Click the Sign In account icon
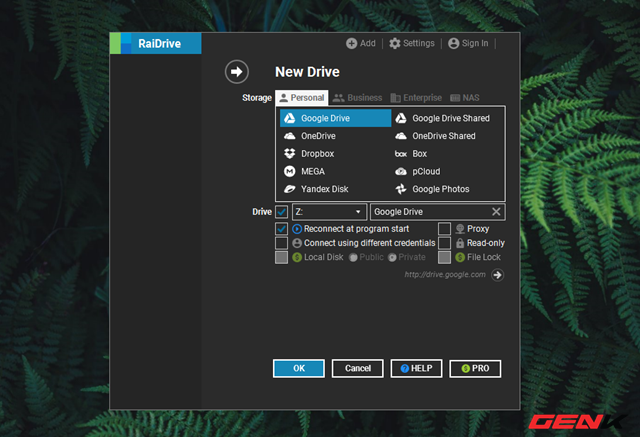The height and width of the screenshot is (437, 640). [x=453, y=43]
